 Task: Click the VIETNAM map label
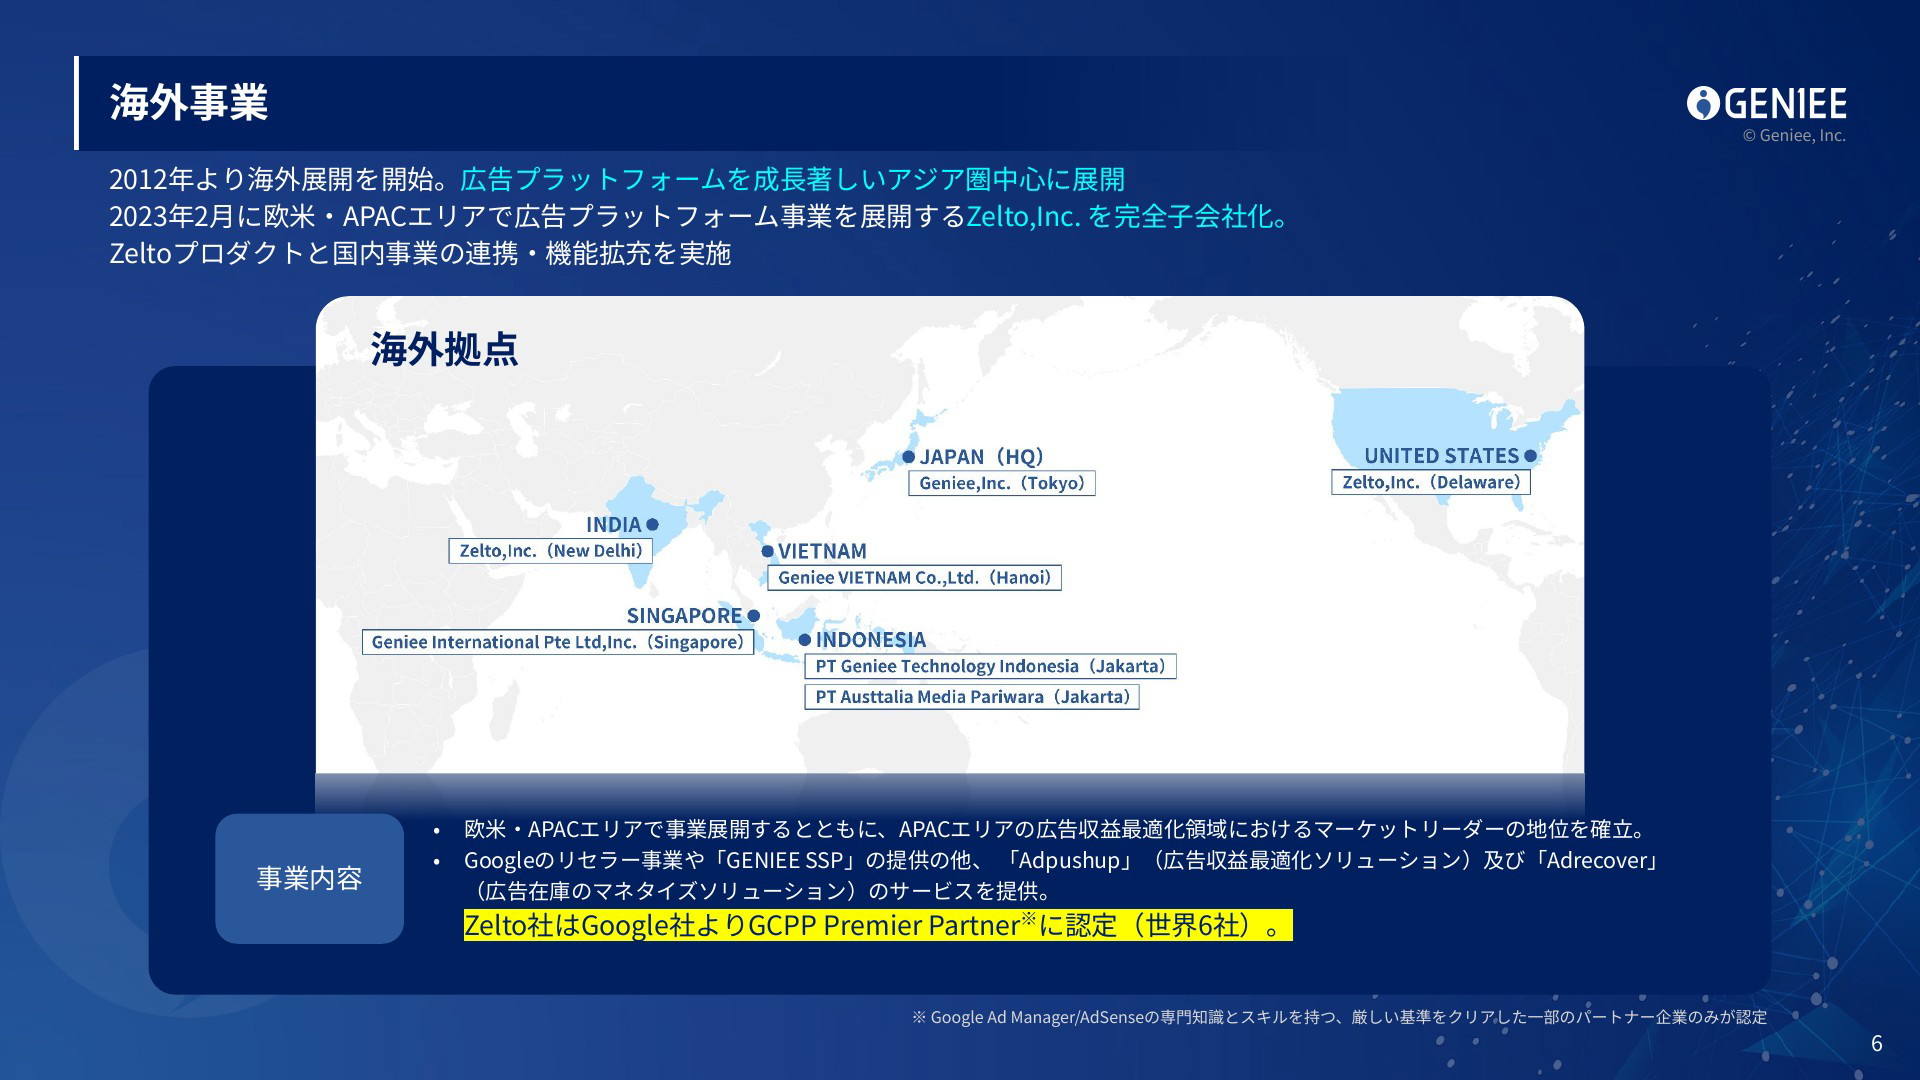tap(822, 552)
